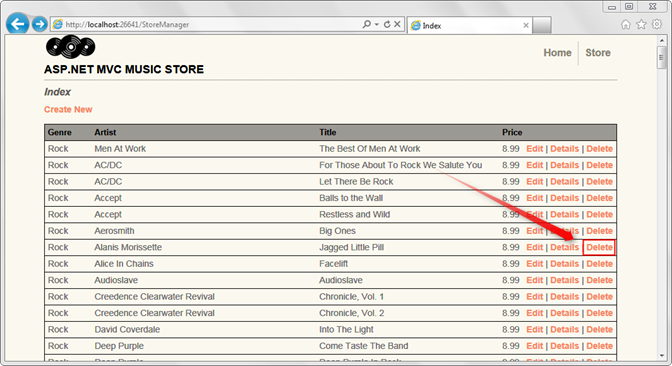Go back with the browser Back arrow

pyautogui.click(x=18, y=24)
